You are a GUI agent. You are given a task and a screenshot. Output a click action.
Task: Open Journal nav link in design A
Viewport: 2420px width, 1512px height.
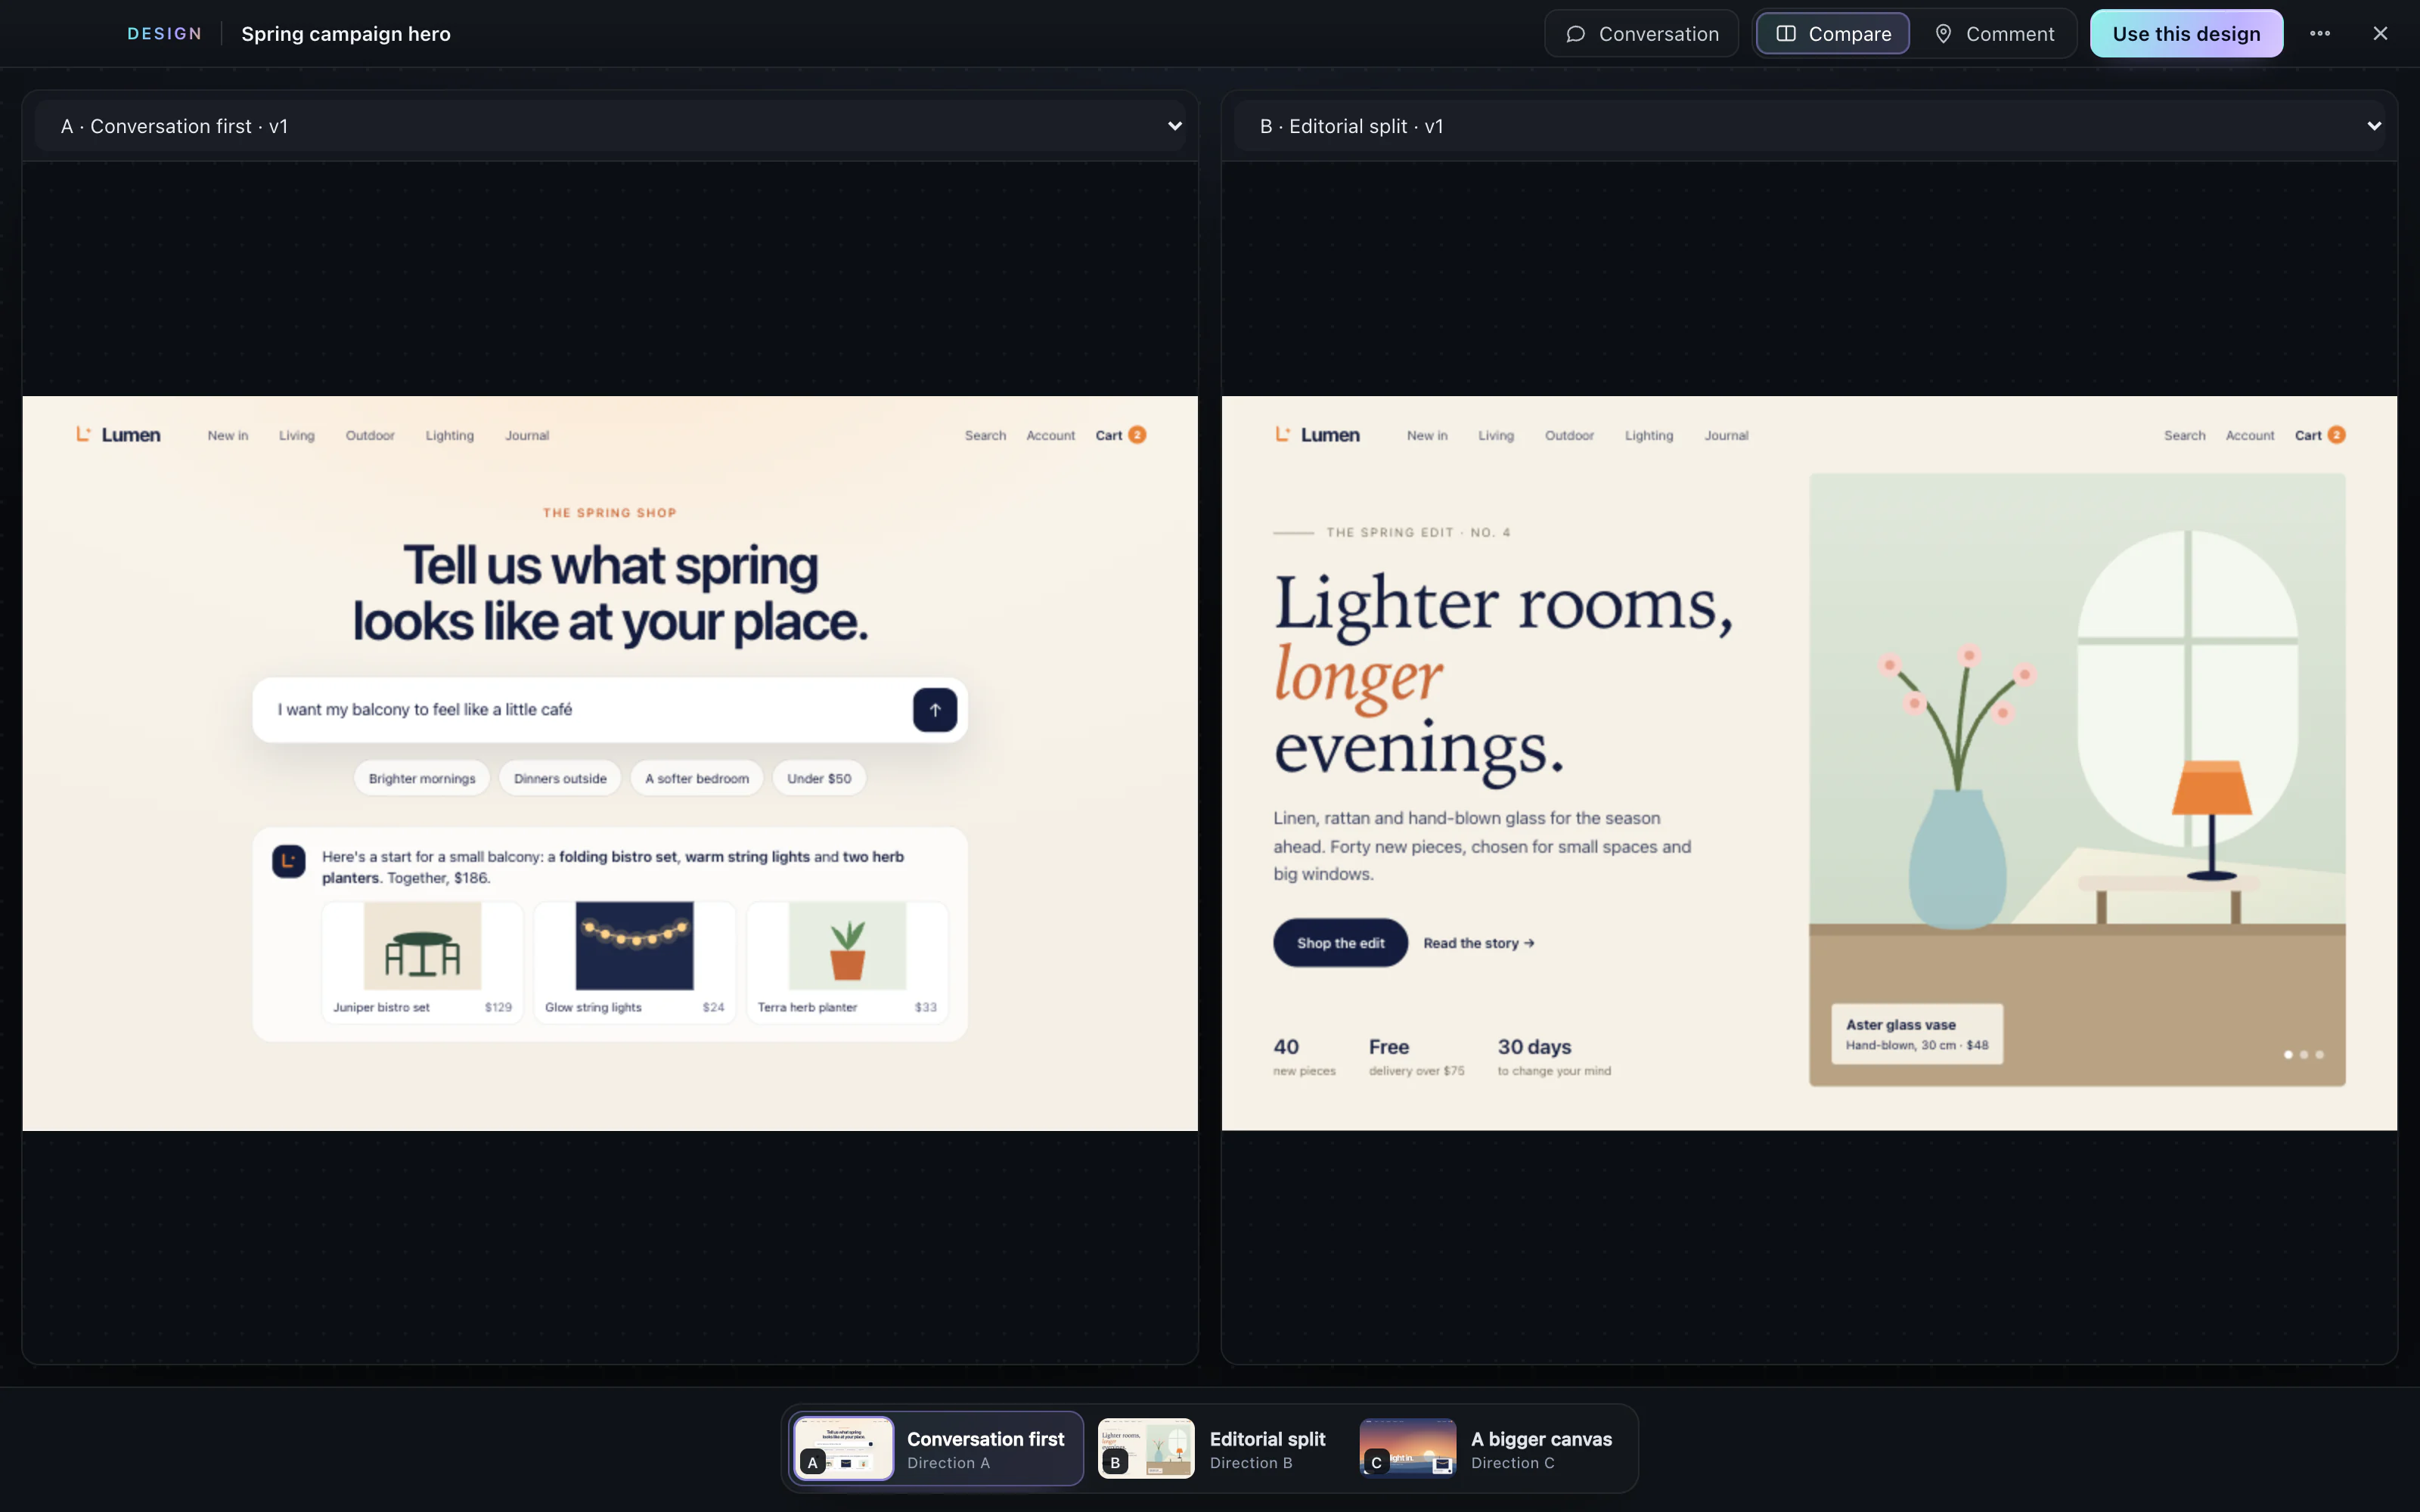(x=527, y=436)
